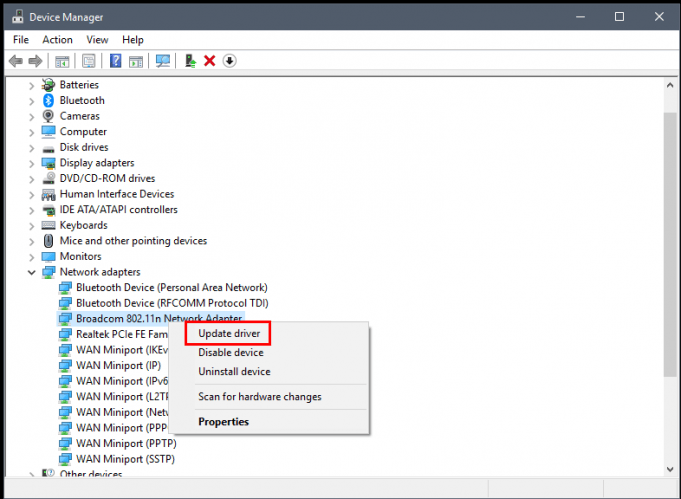Select the DVD/CD-ROM drives label

tap(107, 178)
